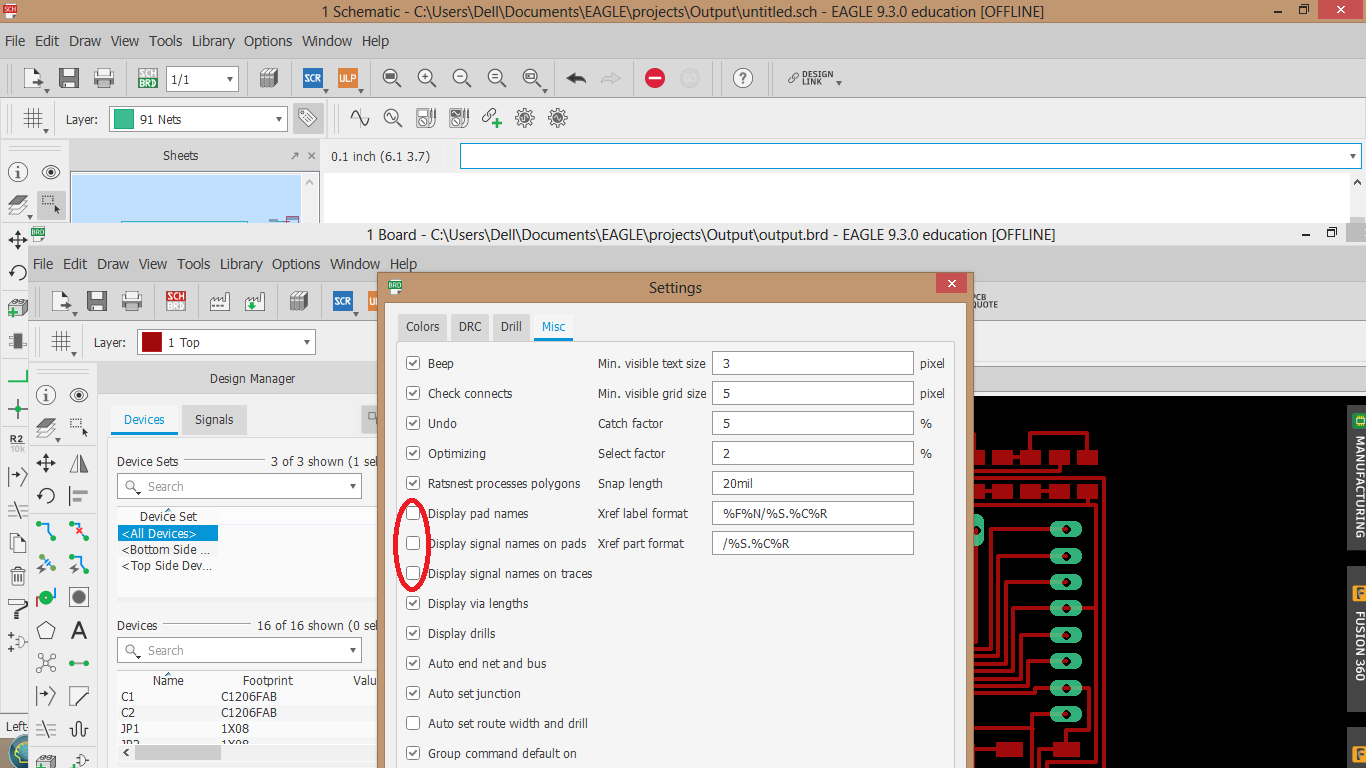Switch to Drill tab in Settings
Screen dimensions: 1366x768
click(x=511, y=327)
